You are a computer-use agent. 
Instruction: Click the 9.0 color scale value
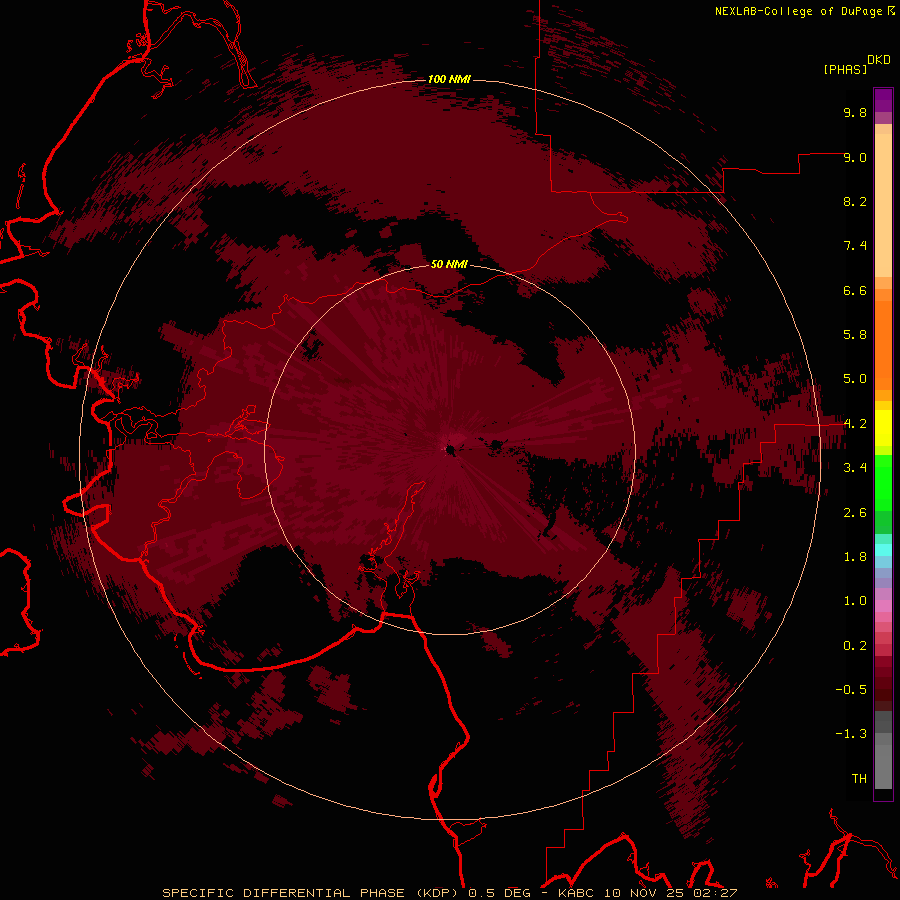tap(855, 157)
